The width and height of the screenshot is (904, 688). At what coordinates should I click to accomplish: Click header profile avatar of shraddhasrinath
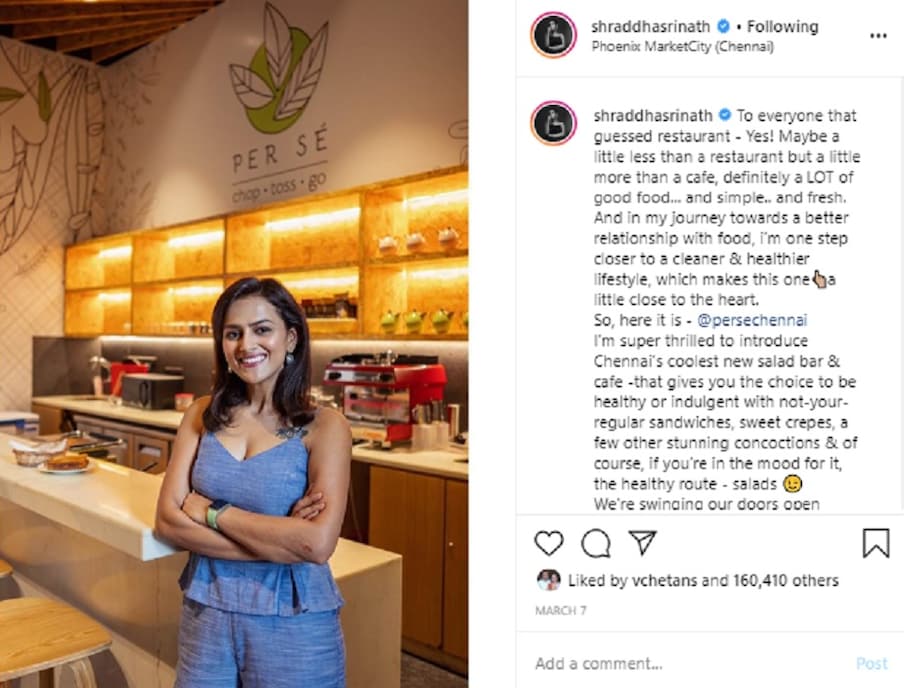553,35
